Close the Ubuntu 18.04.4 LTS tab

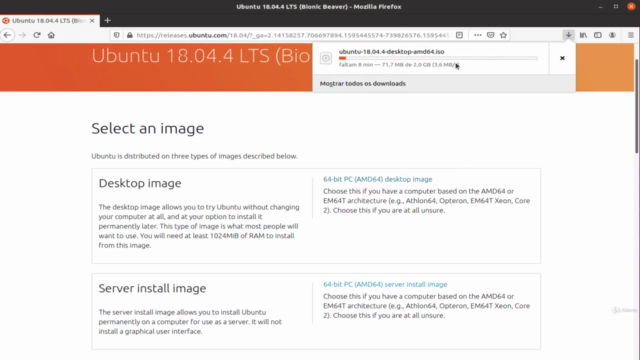click(x=92, y=20)
